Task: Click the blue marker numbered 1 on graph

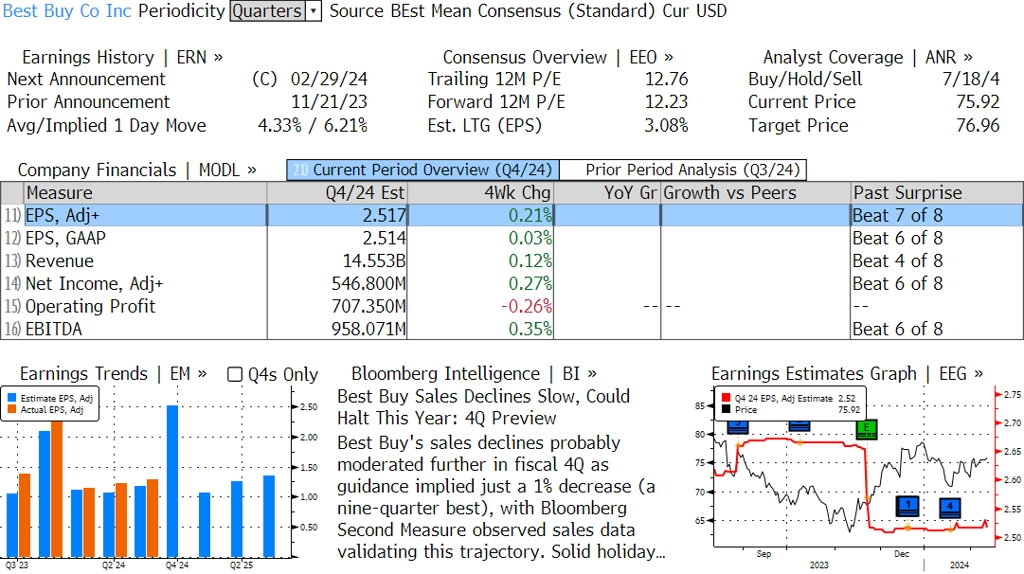Action: [908, 506]
